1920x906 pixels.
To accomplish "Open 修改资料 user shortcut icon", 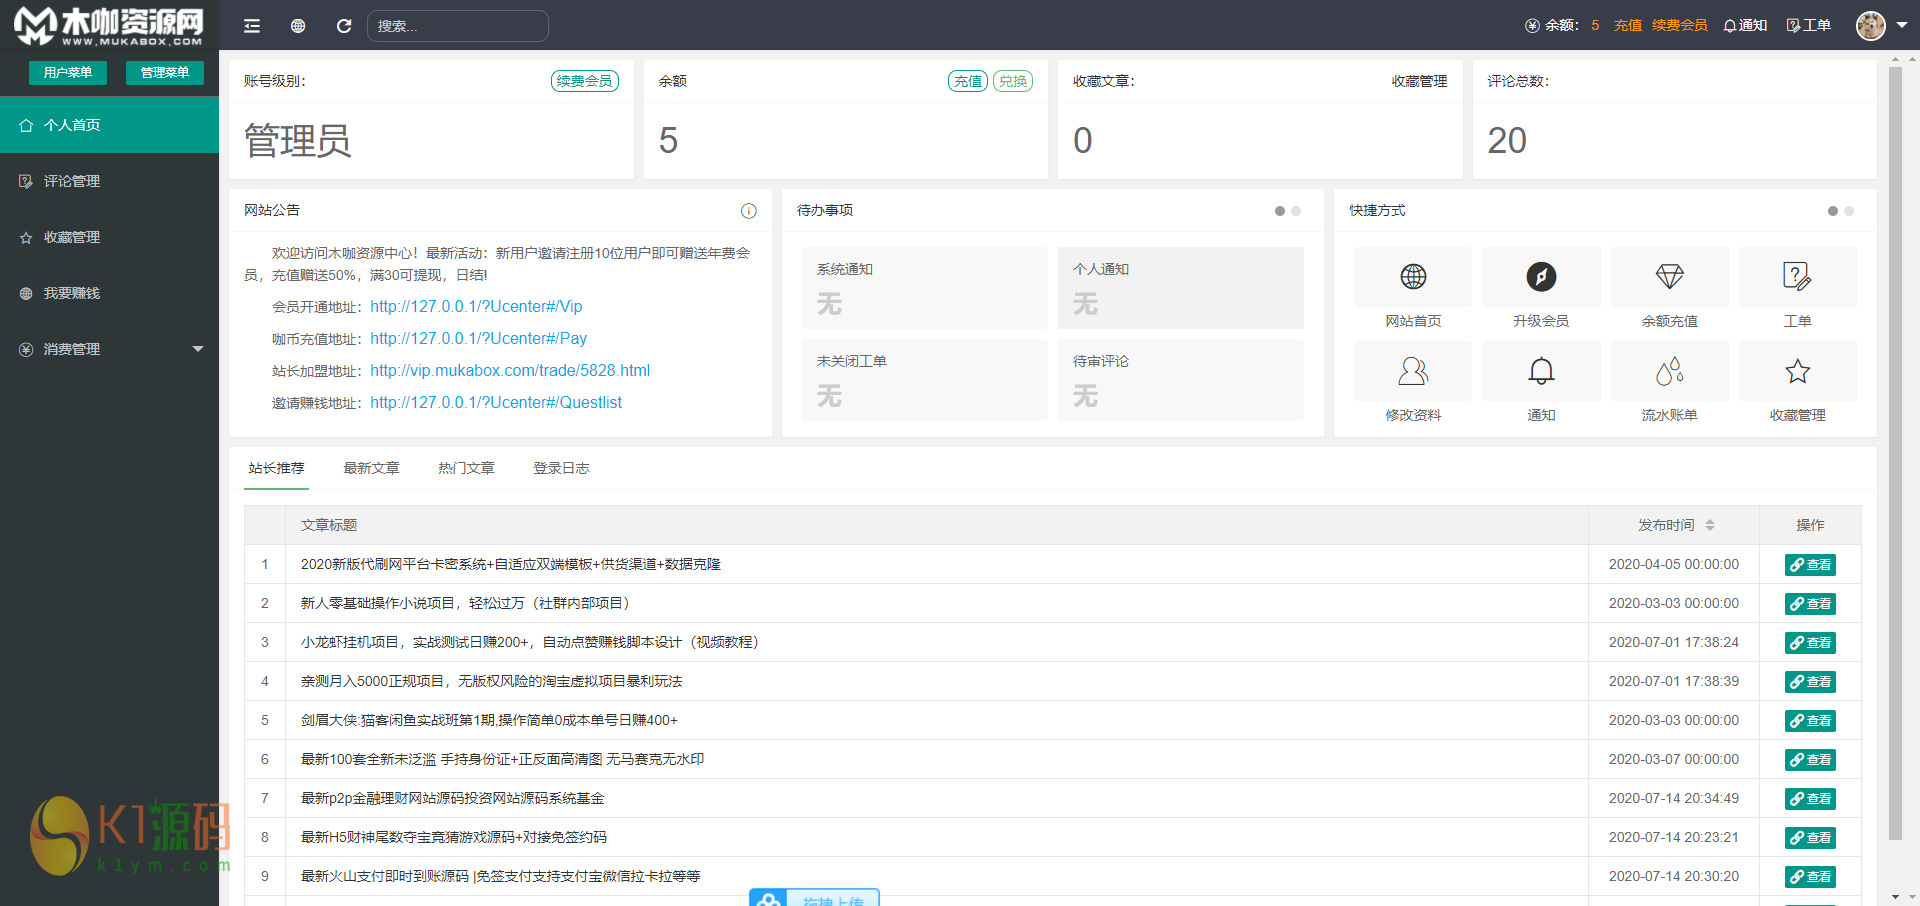I will 1412,372.
